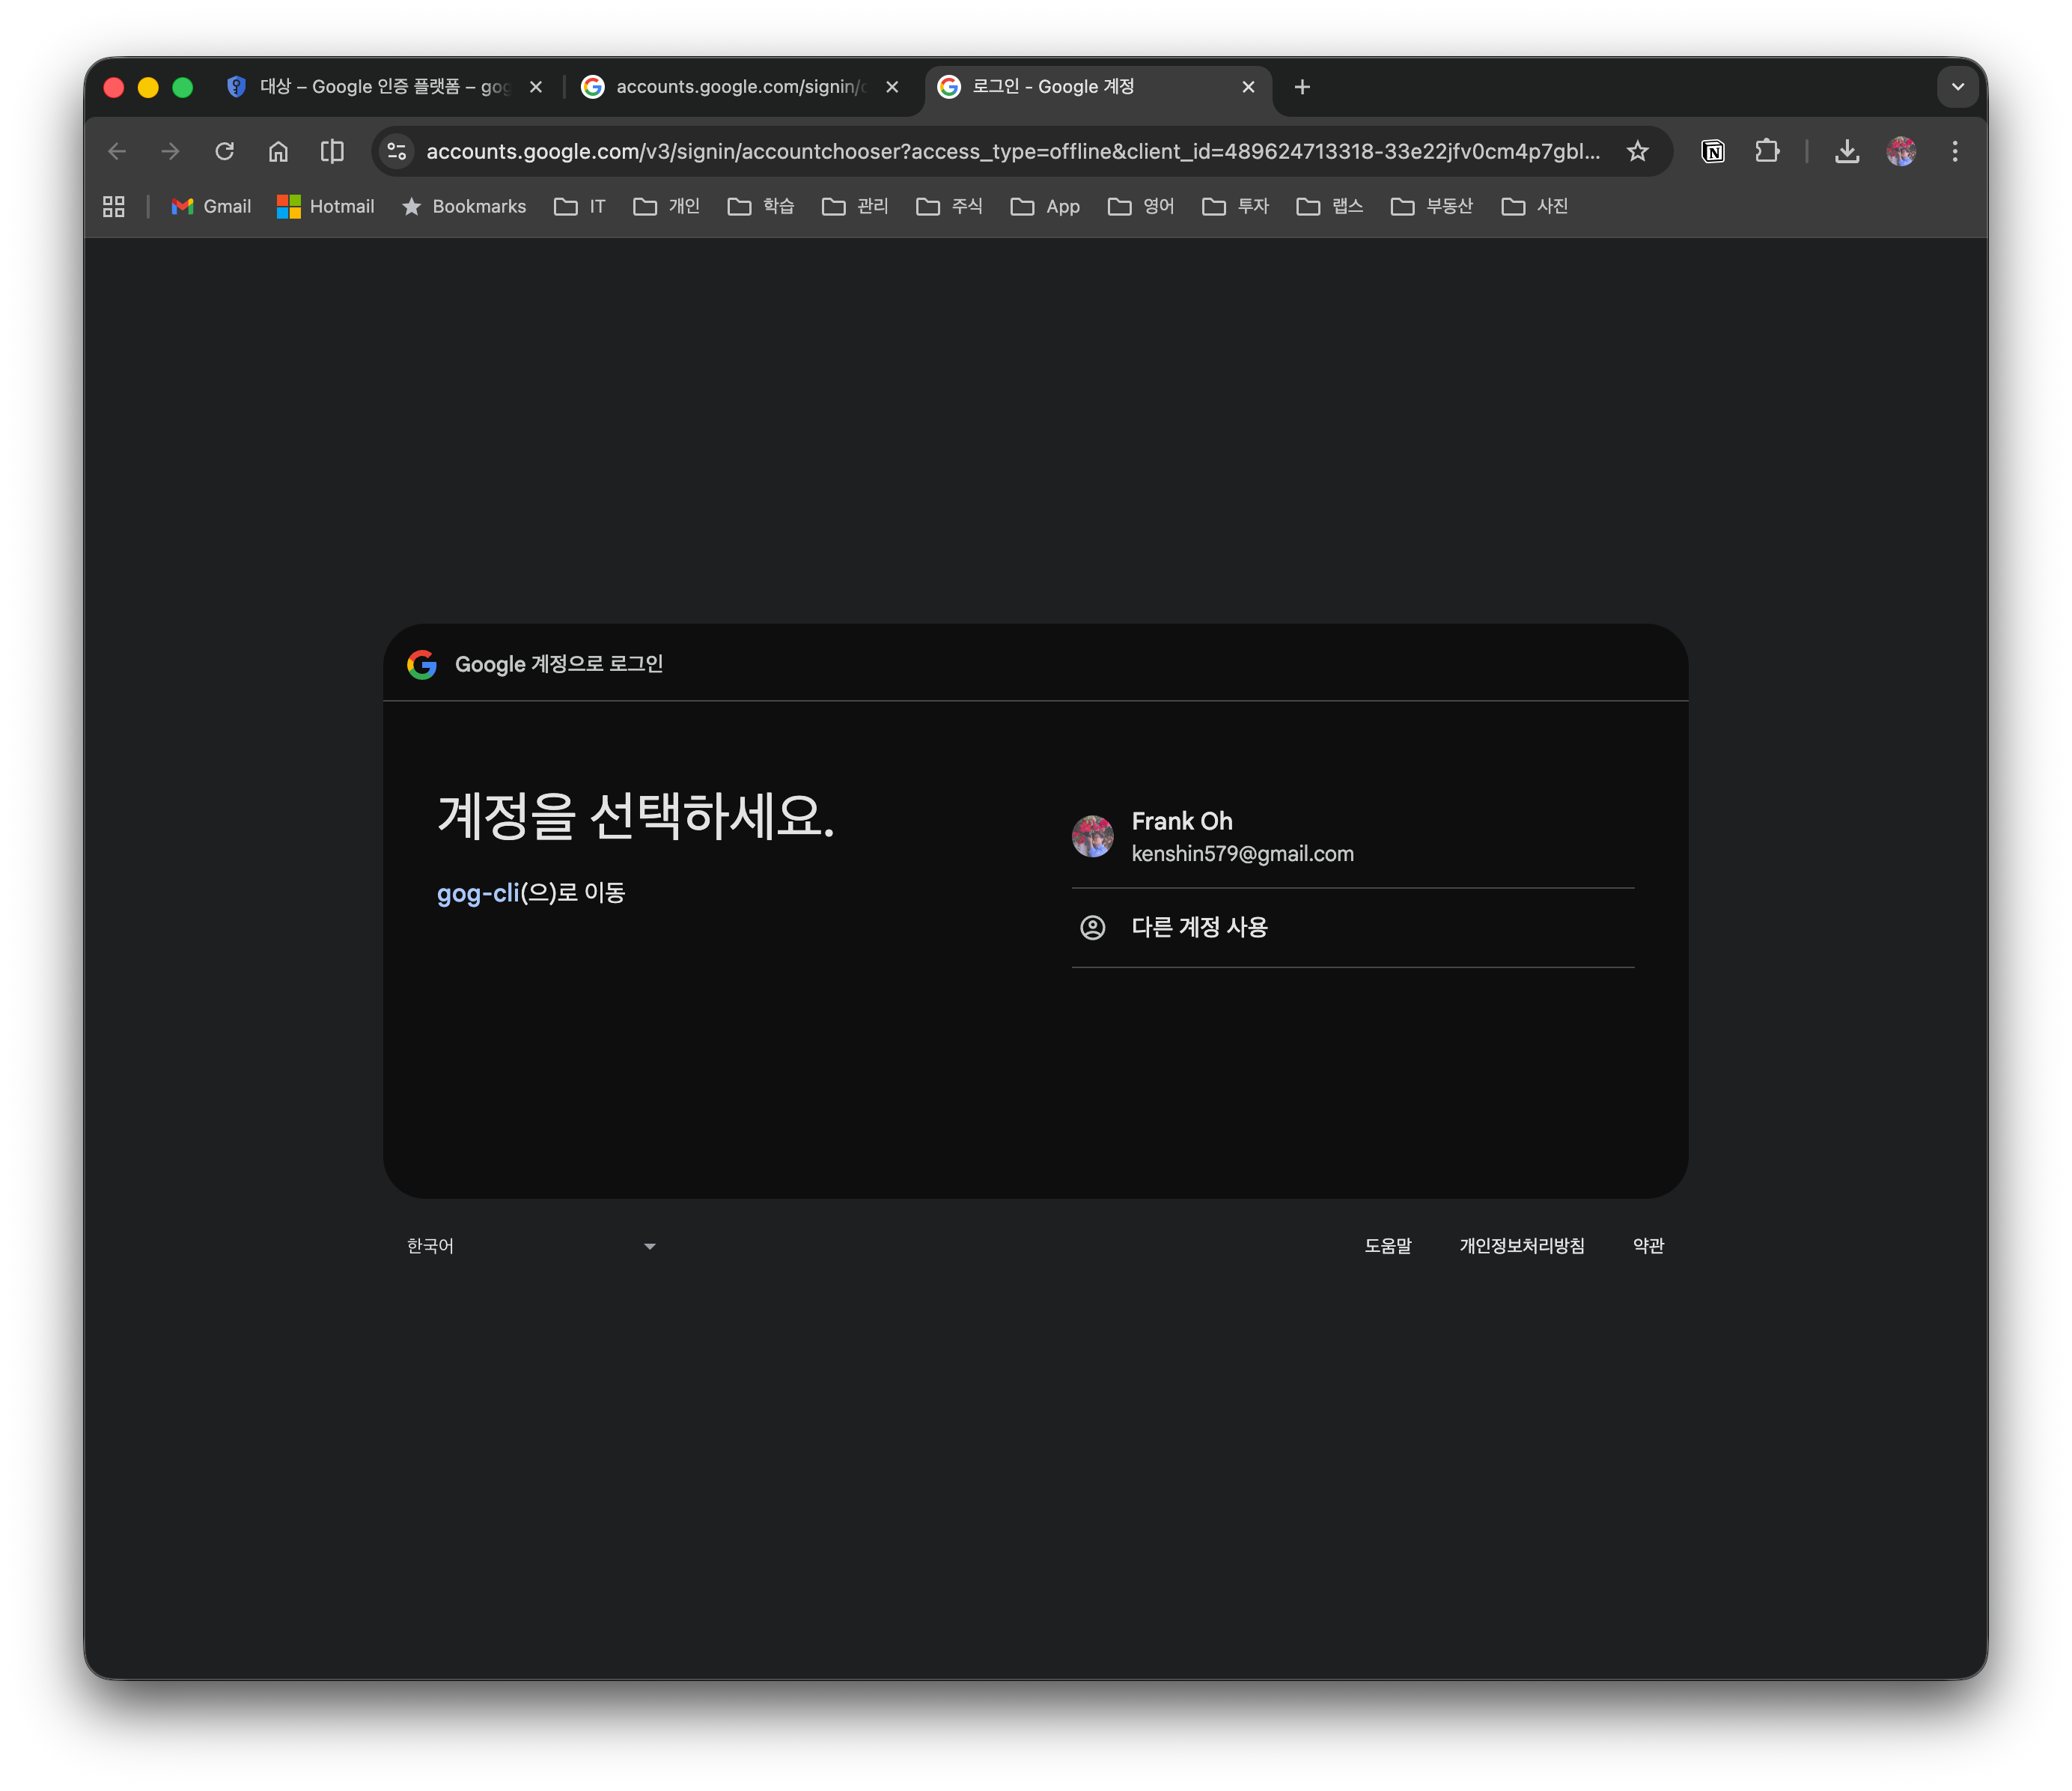
Task: Click the site permissions icon in address bar
Action: pos(396,151)
